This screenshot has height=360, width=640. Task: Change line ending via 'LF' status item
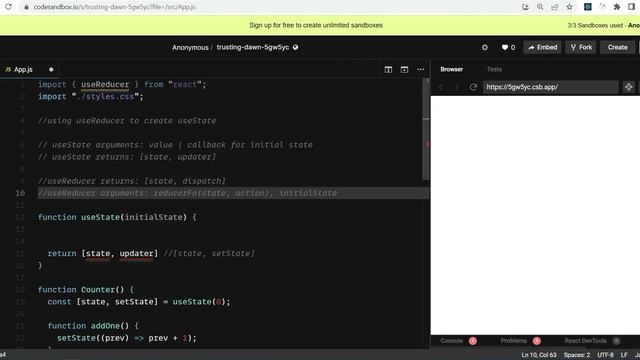624,355
